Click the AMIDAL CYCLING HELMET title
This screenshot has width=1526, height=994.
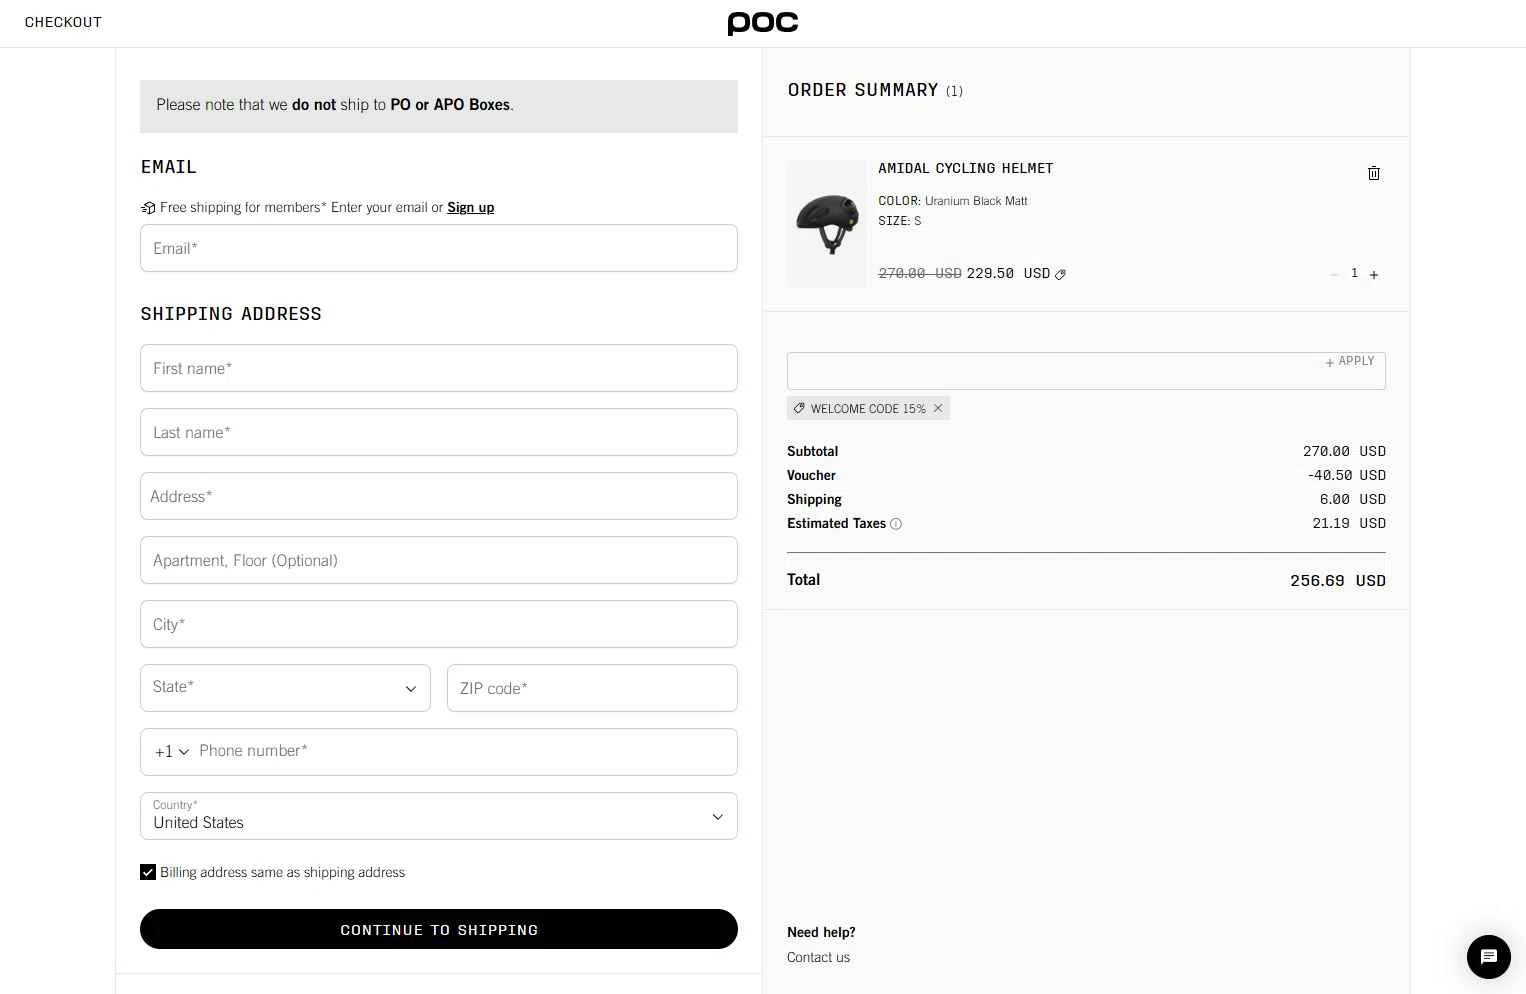[x=965, y=168]
